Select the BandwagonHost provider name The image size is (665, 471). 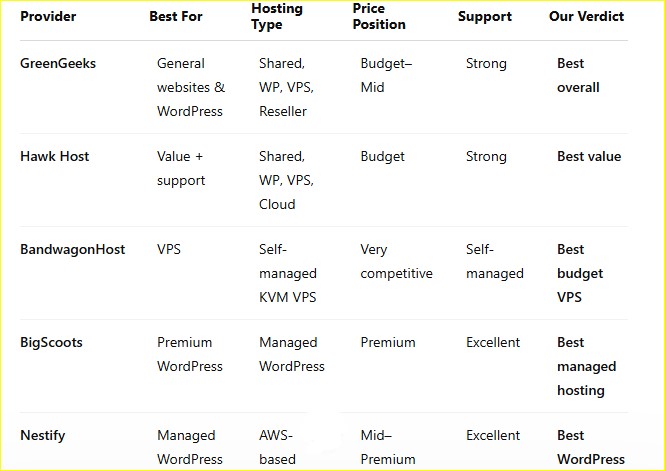point(73,249)
